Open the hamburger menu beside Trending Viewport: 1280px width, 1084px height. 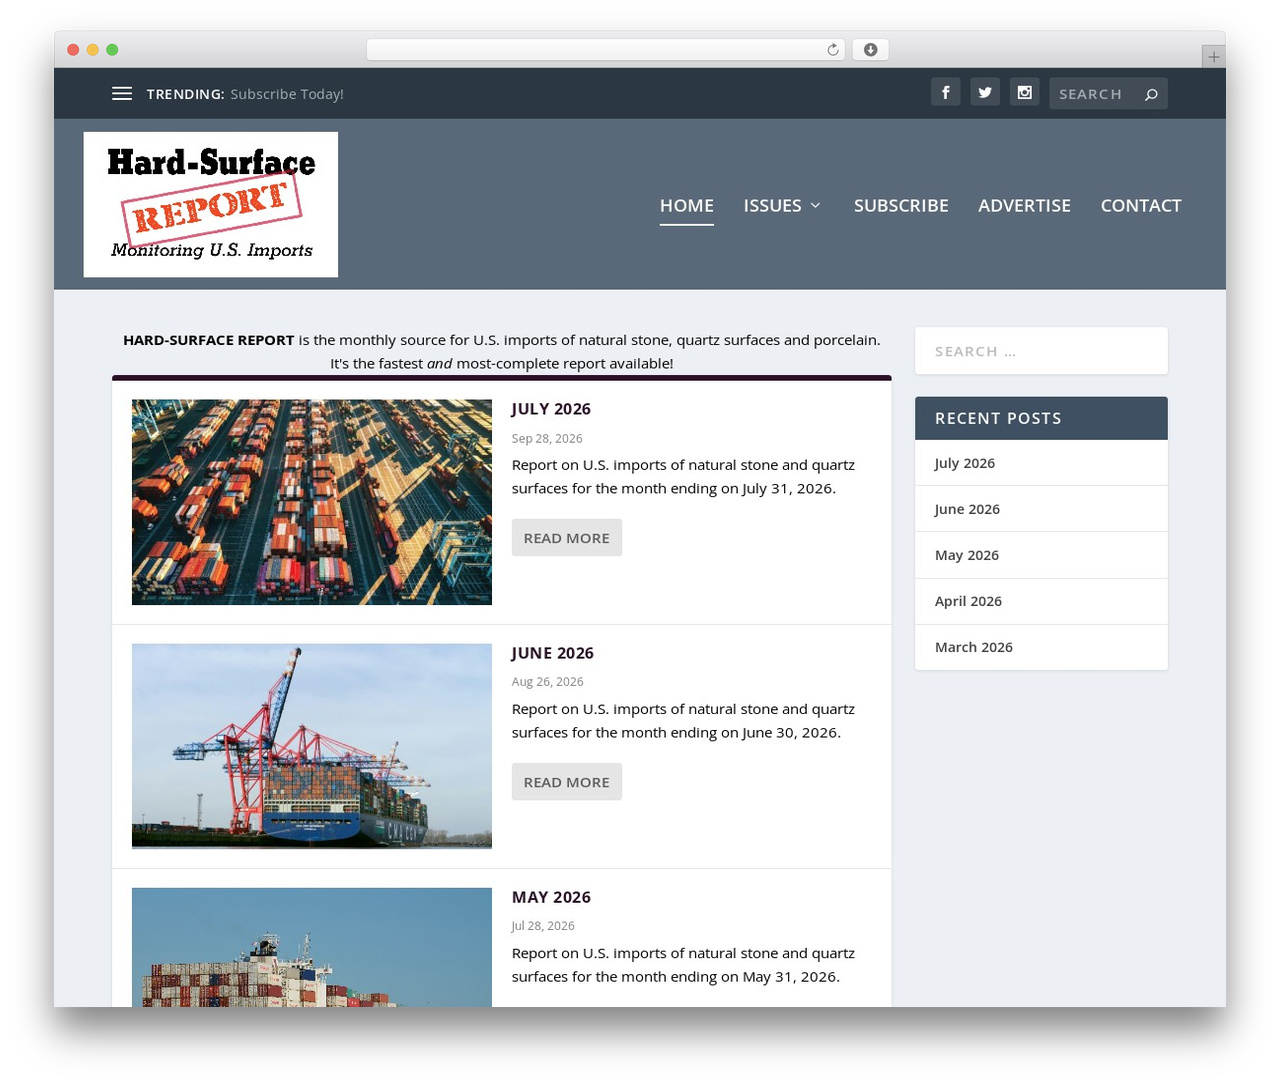(x=122, y=93)
